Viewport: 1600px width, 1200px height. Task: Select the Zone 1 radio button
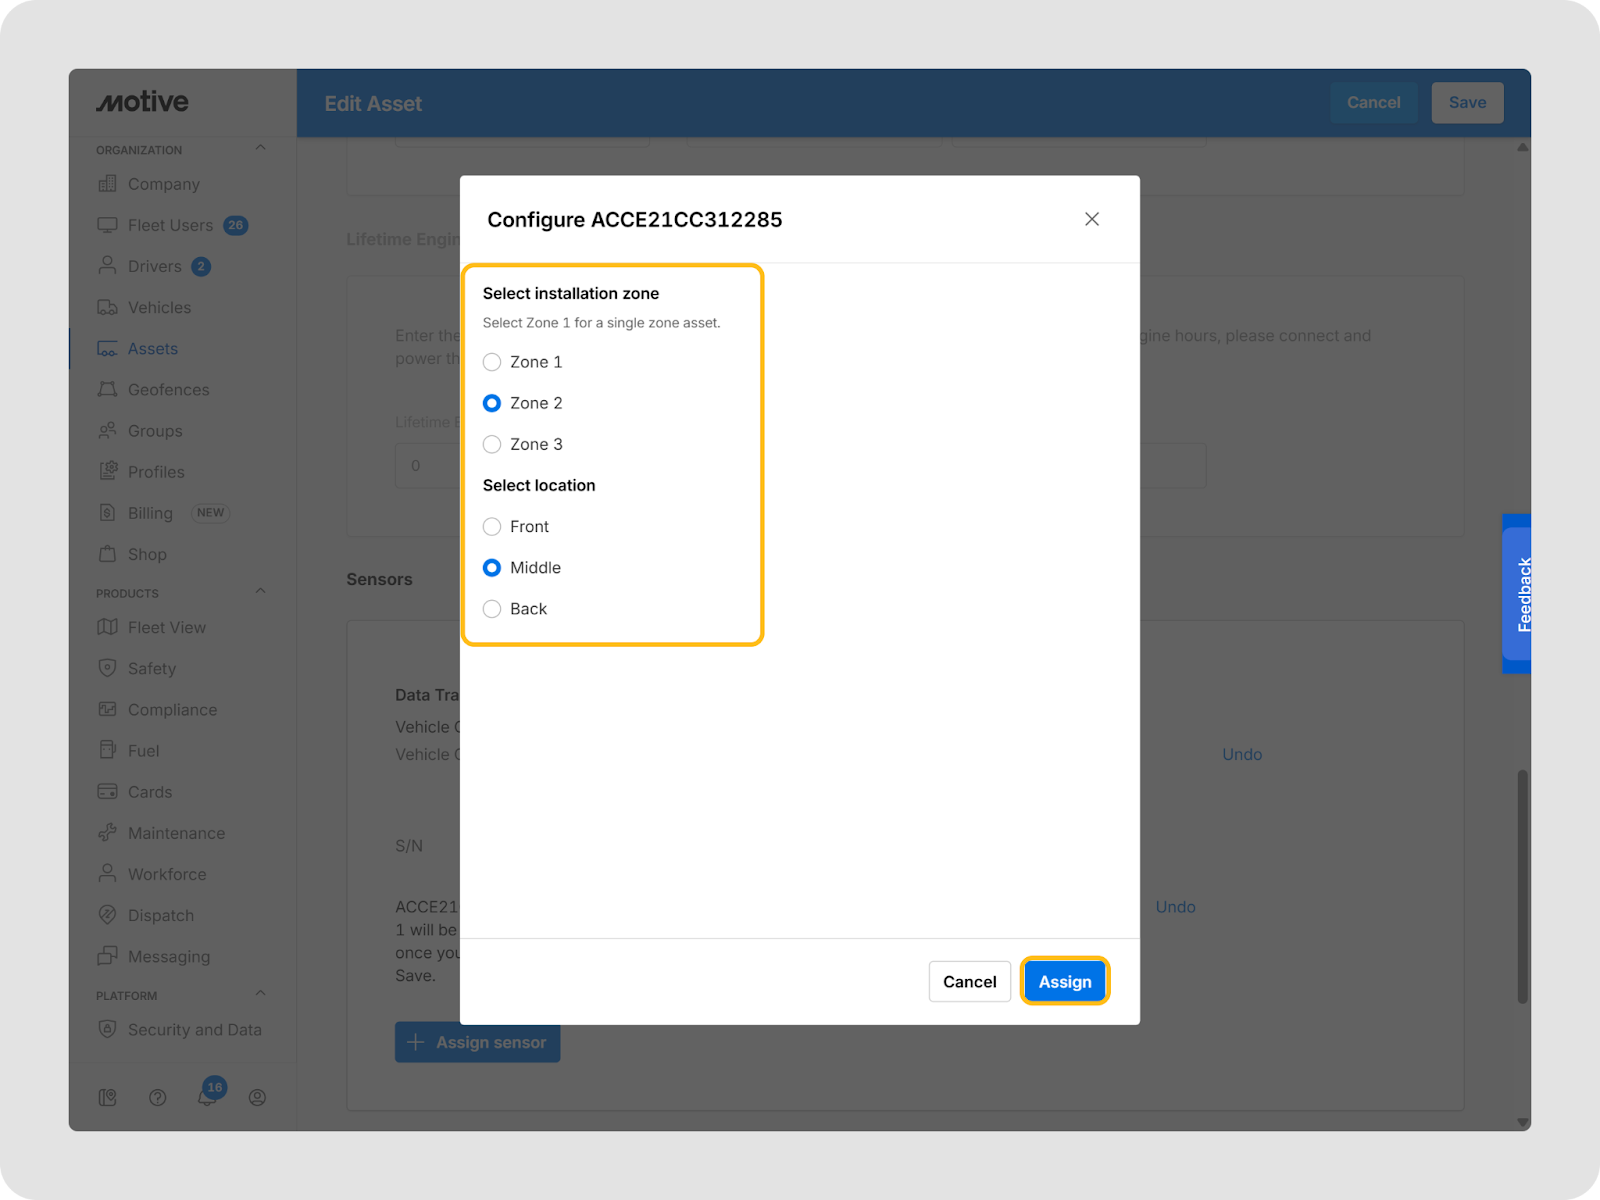pyautogui.click(x=492, y=362)
